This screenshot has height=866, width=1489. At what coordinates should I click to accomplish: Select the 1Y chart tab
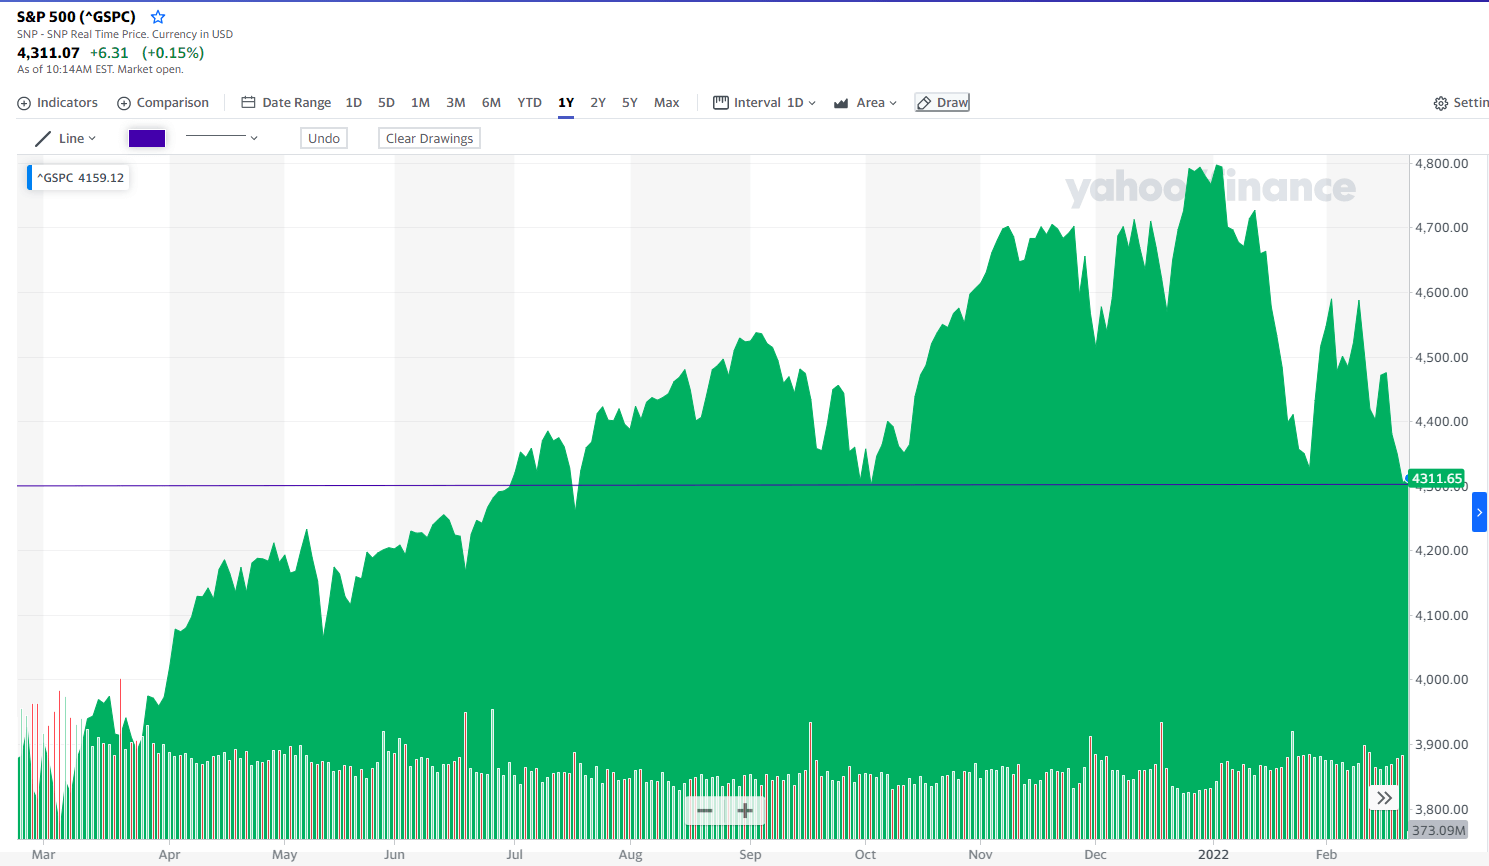coord(566,102)
